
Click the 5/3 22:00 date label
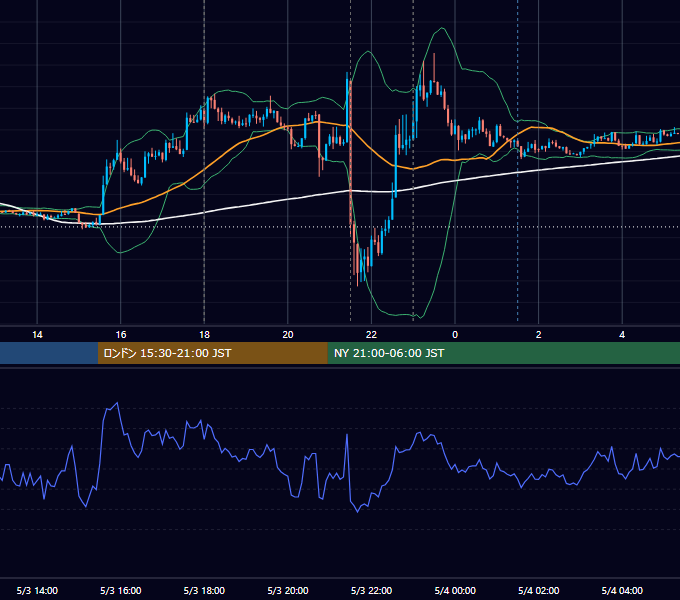coord(371,590)
